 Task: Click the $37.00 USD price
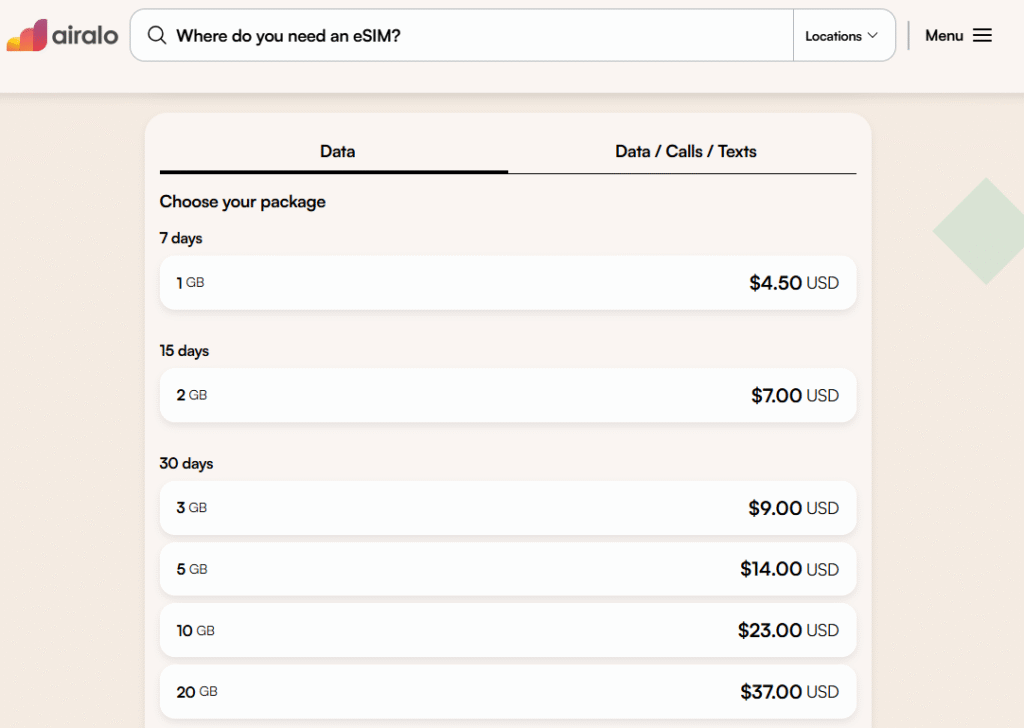789,692
